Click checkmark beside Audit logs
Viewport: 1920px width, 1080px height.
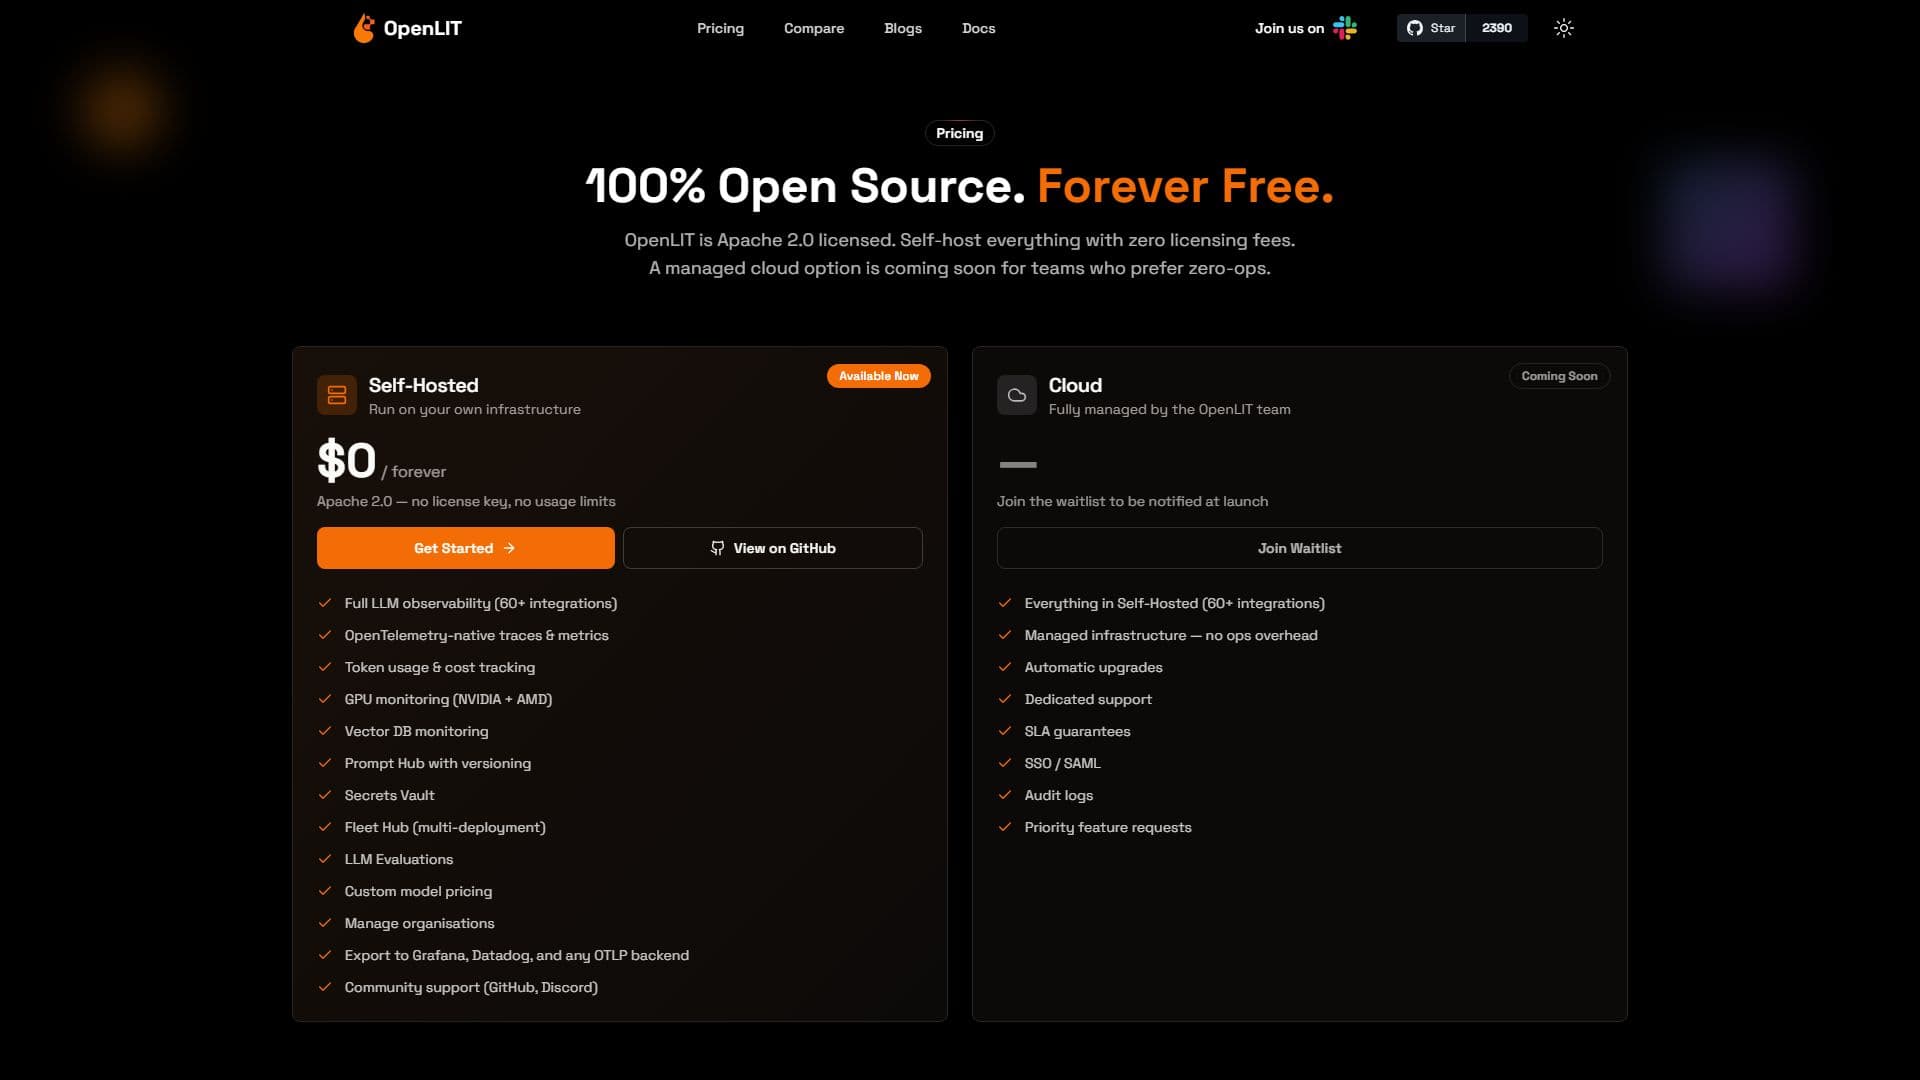click(x=1005, y=795)
